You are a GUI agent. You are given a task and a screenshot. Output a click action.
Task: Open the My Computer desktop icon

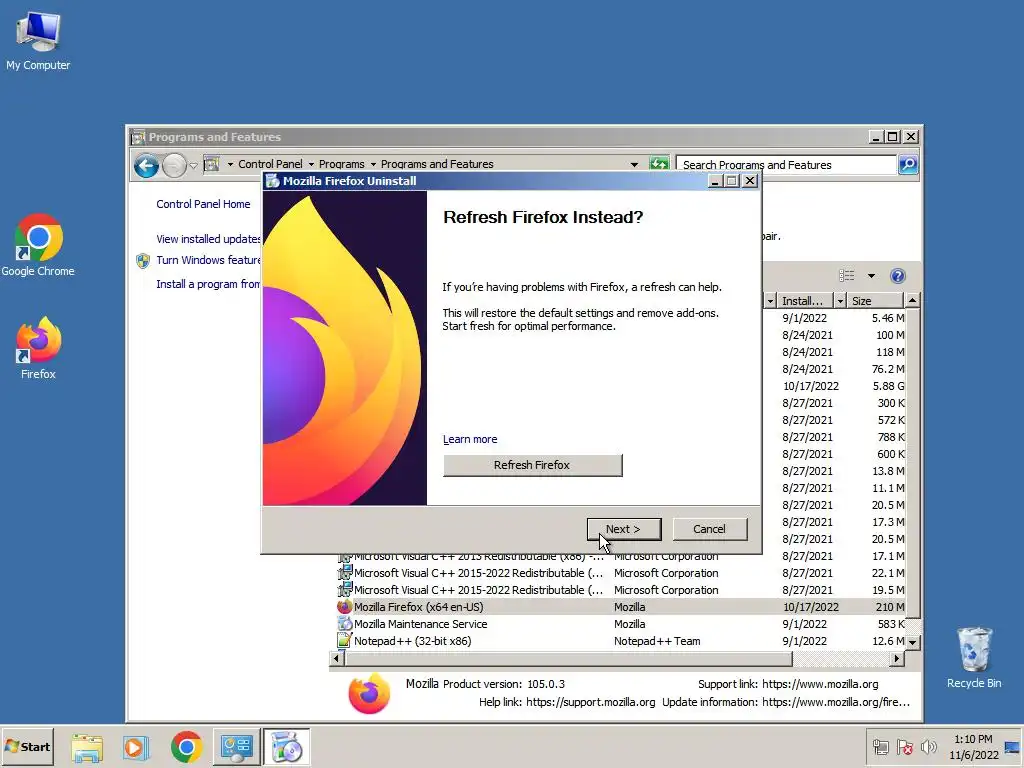pos(38,40)
